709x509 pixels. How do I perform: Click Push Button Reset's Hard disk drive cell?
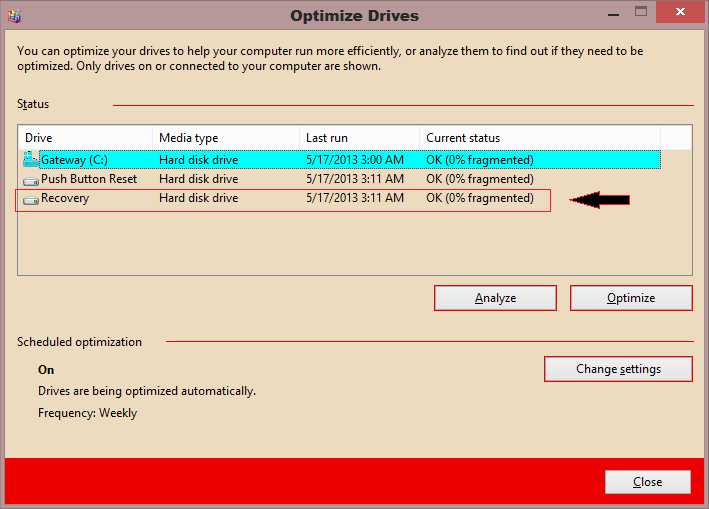click(199, 179)
